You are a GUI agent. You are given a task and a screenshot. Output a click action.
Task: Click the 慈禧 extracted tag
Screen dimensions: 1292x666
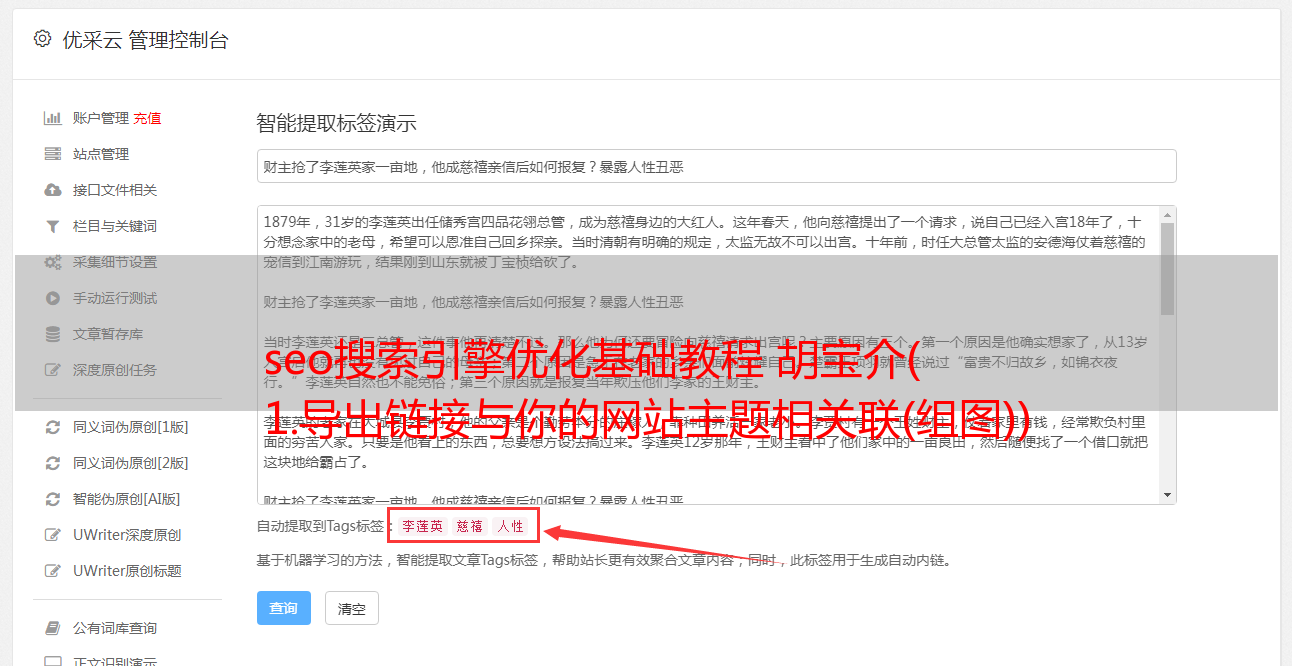[x=470, y=526]
